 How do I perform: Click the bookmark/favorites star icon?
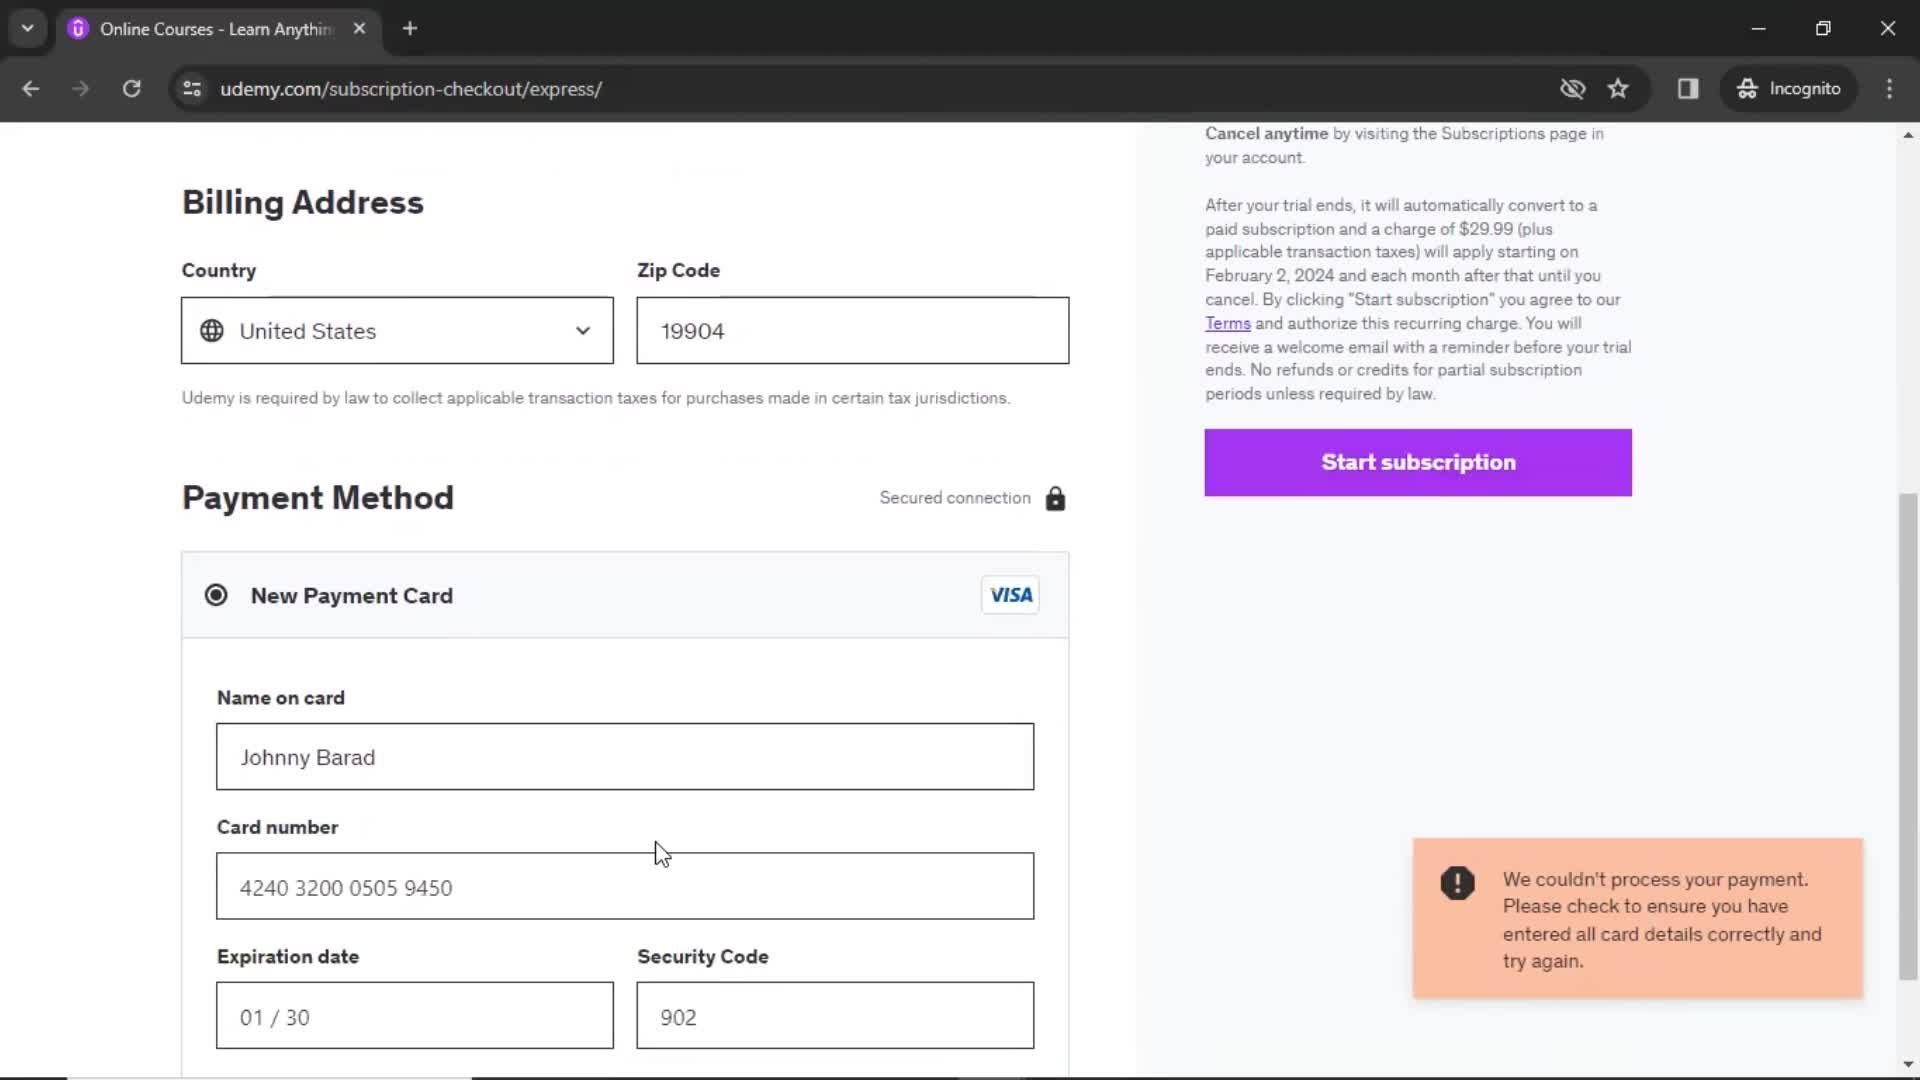[1619, 88]
